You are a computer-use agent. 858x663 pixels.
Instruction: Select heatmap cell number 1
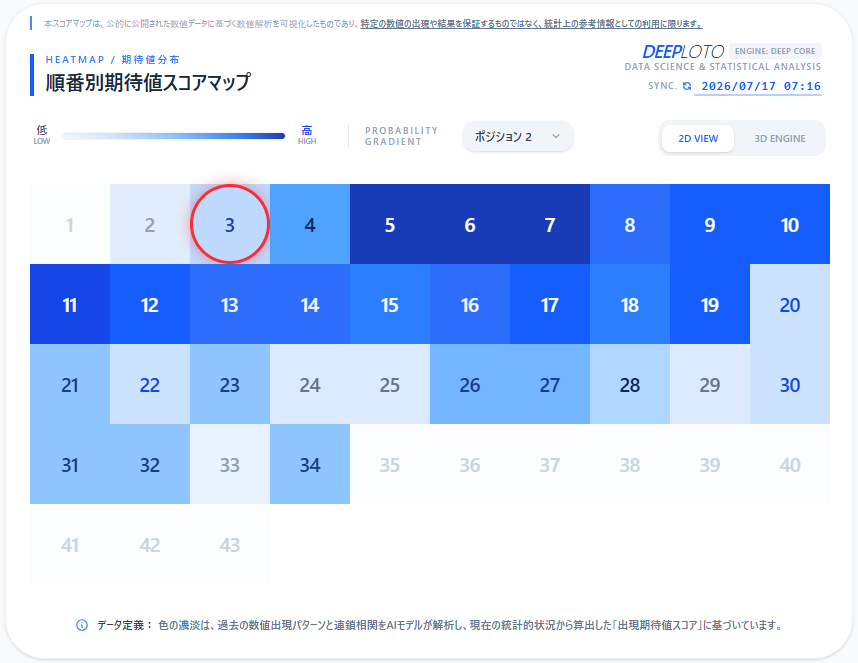coord(70,224)
